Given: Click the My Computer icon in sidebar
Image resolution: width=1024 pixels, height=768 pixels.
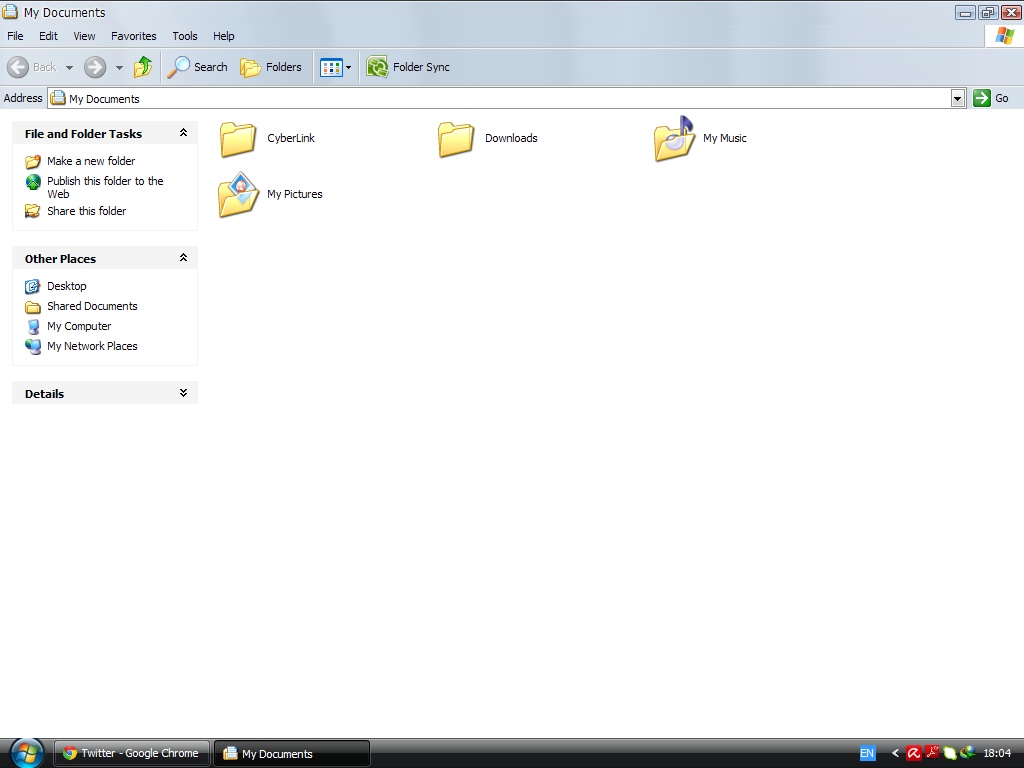Looking at the screenshot, I should click(x=33, y=327).
